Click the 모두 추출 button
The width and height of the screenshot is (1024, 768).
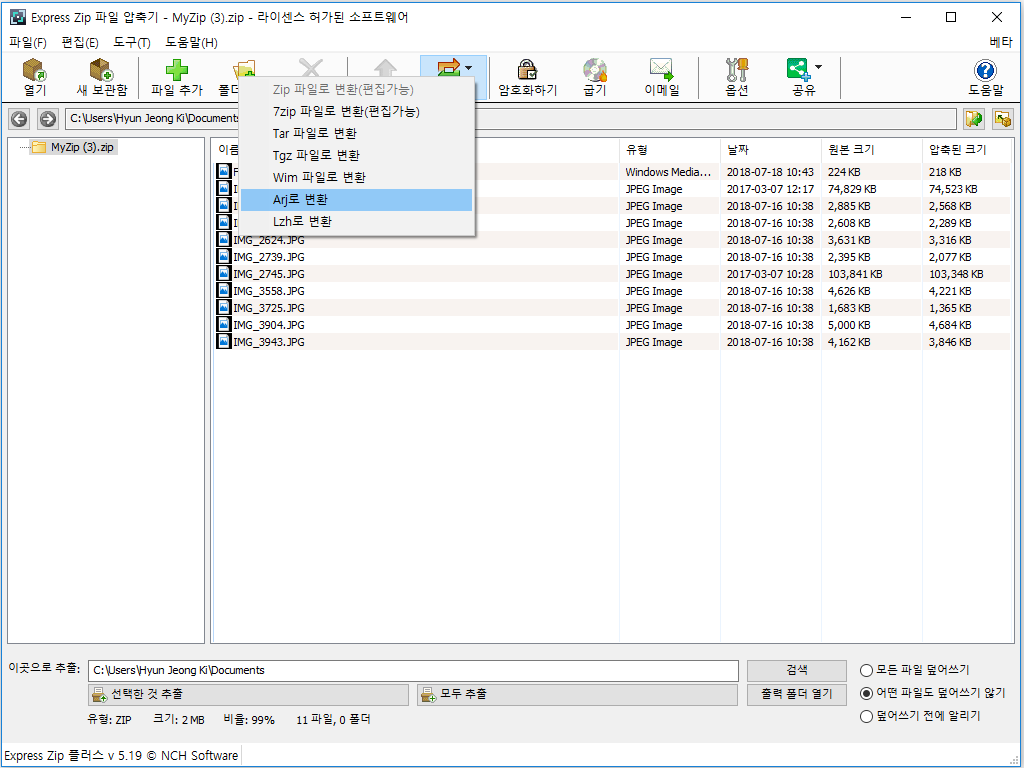point(577,694)
